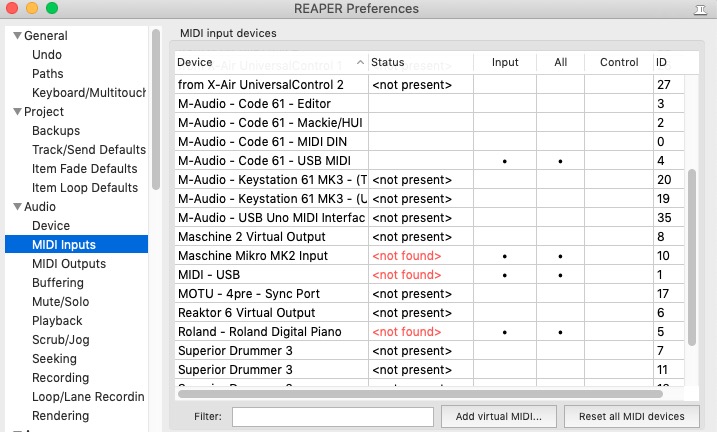Select Maschine 2 Virtual Output row
Image resolution: width=717 pixels, height=432 pixels.
click(429, 237)
